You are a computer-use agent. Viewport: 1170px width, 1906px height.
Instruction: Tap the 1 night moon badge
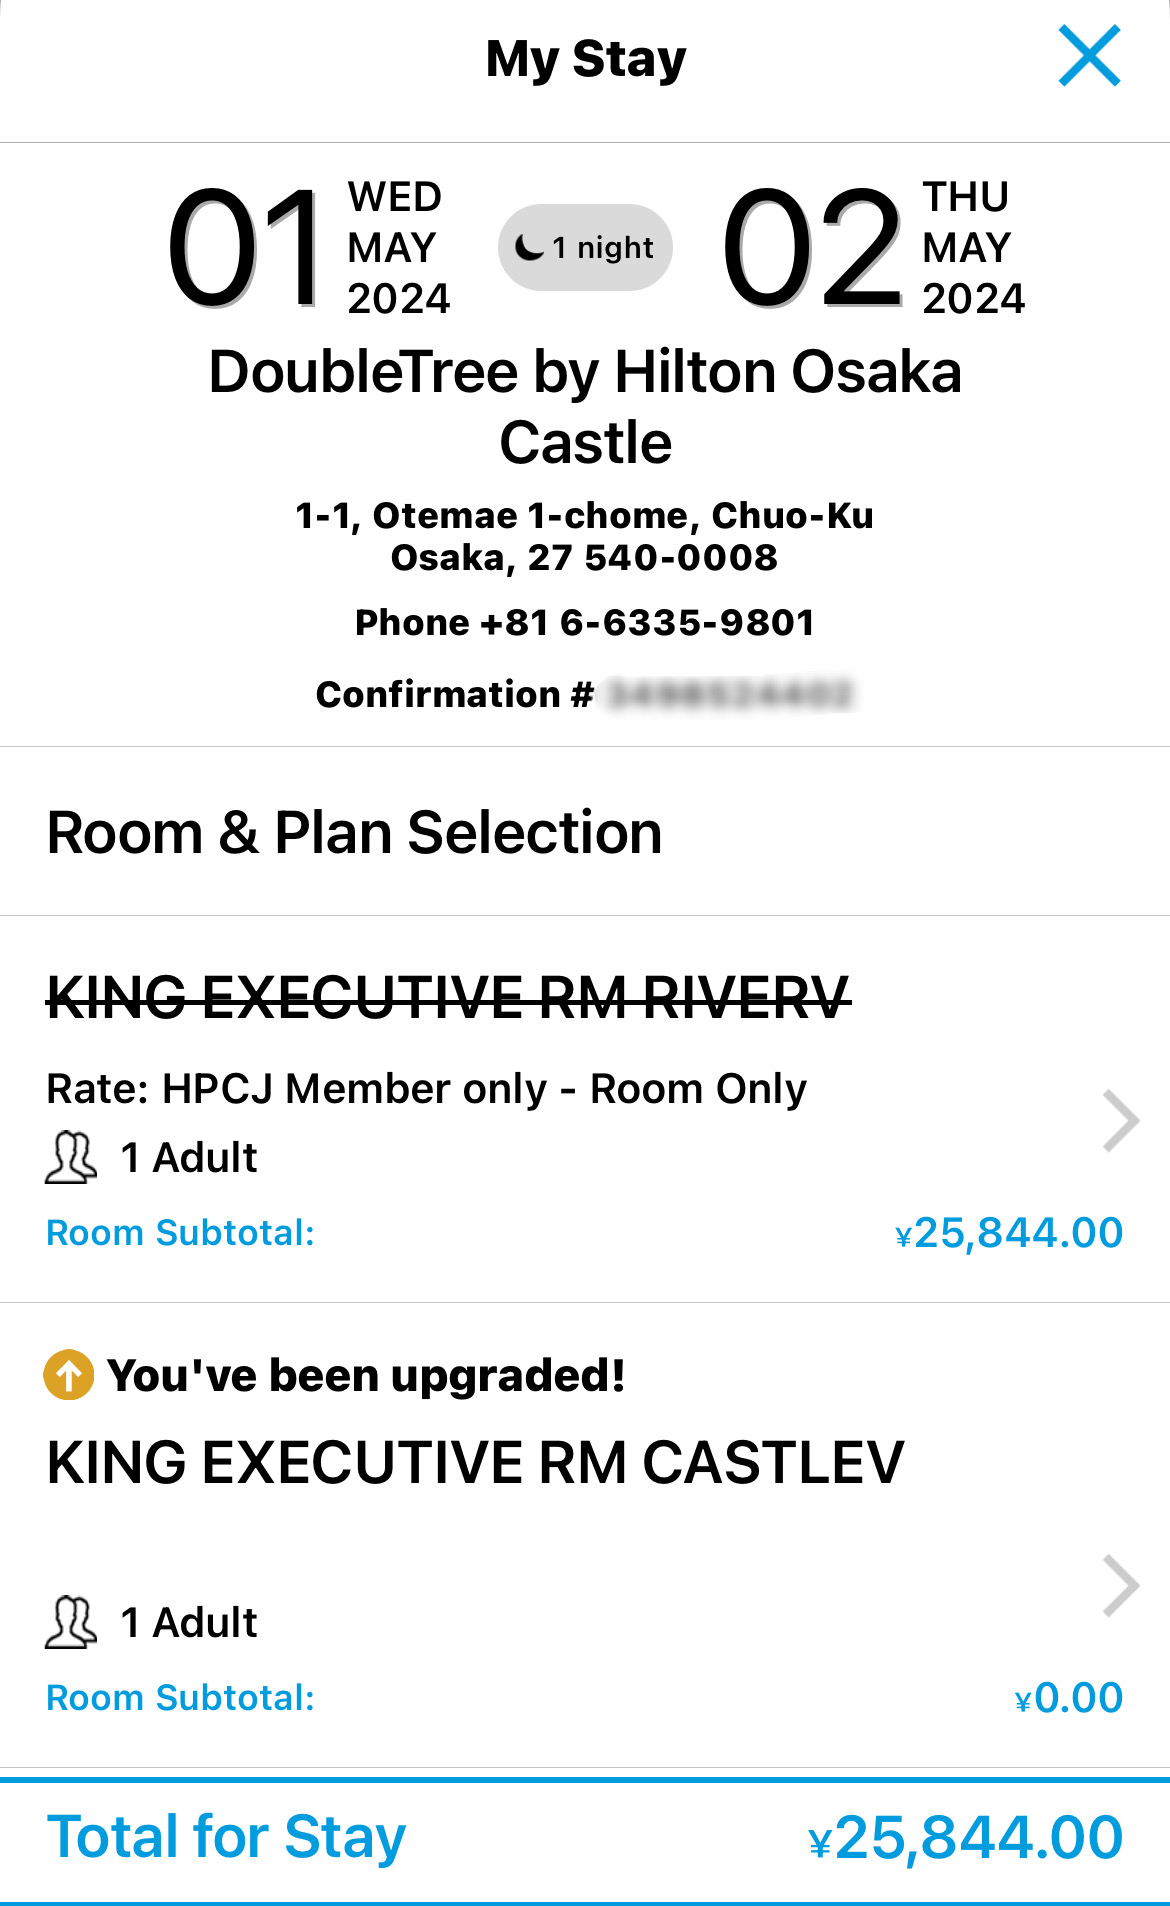click(x=585, y=248)
